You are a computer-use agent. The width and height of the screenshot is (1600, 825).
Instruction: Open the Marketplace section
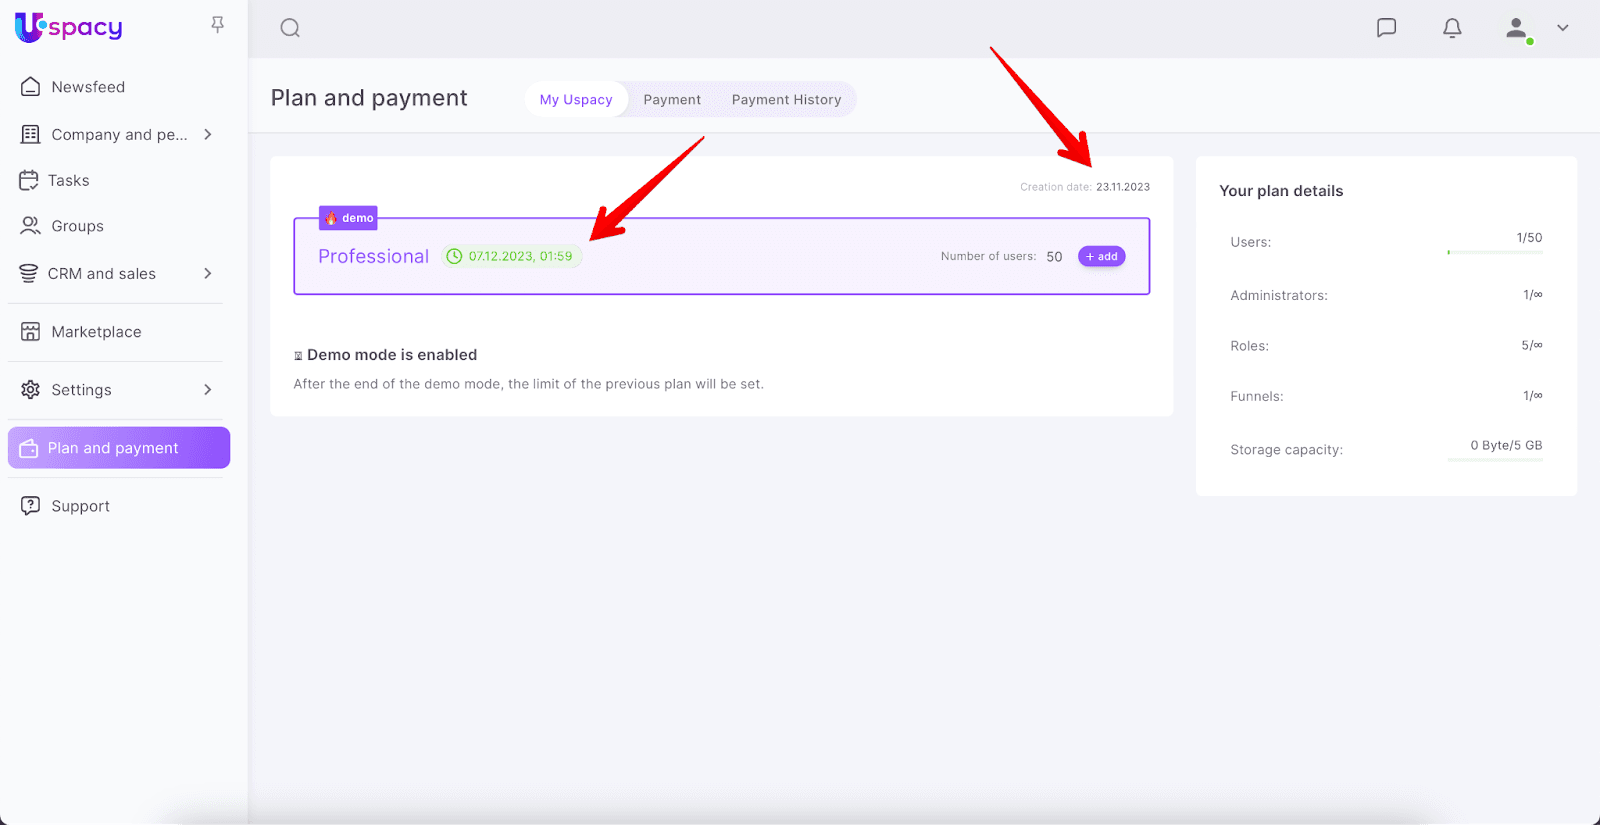(x=96, y=332)
